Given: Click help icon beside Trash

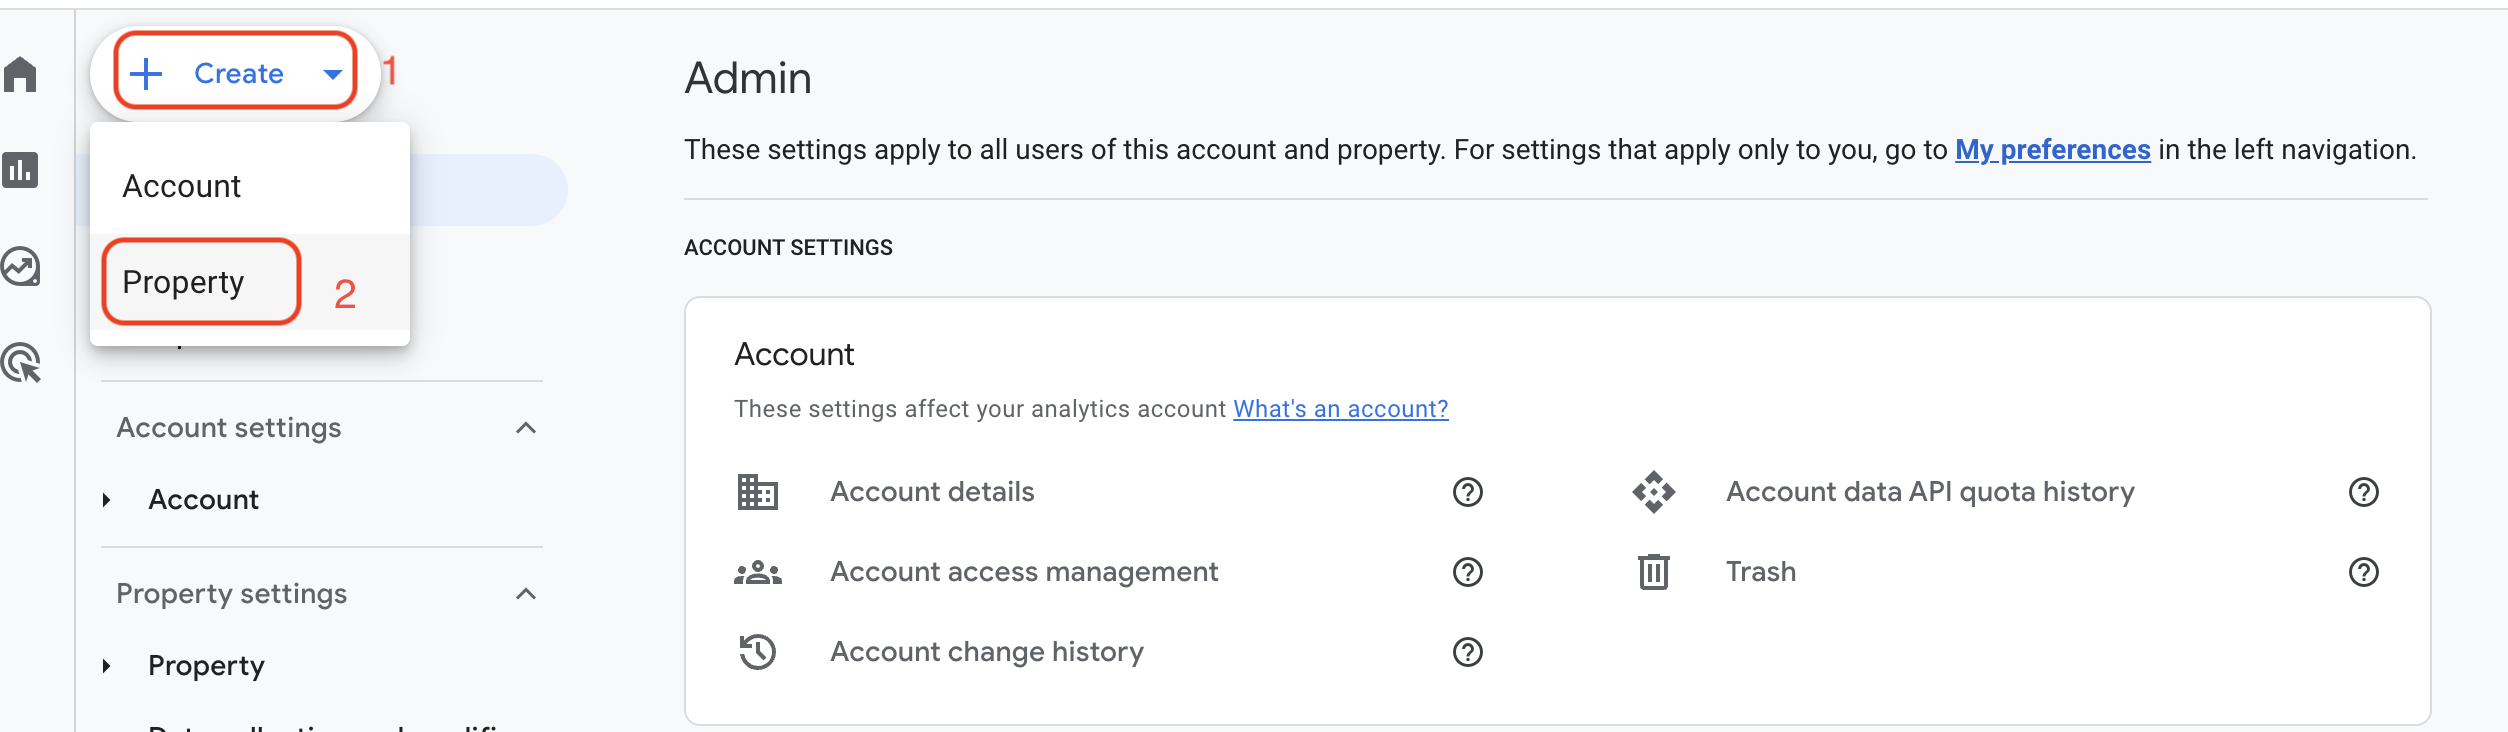Looking at the screenshot, I should coord(2363,572).
